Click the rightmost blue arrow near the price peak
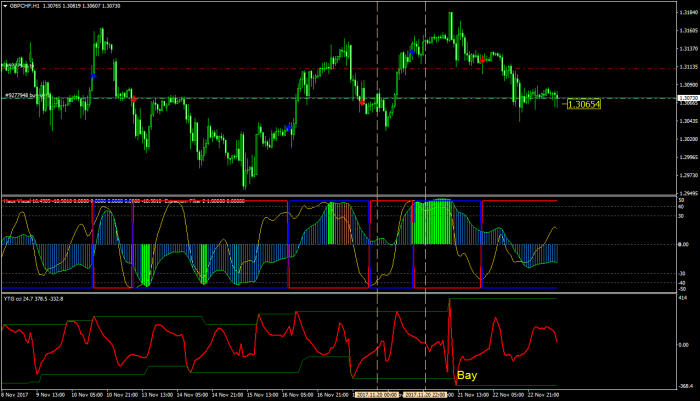The height and width of the screenshot is (401, 700). click(413, 49)
